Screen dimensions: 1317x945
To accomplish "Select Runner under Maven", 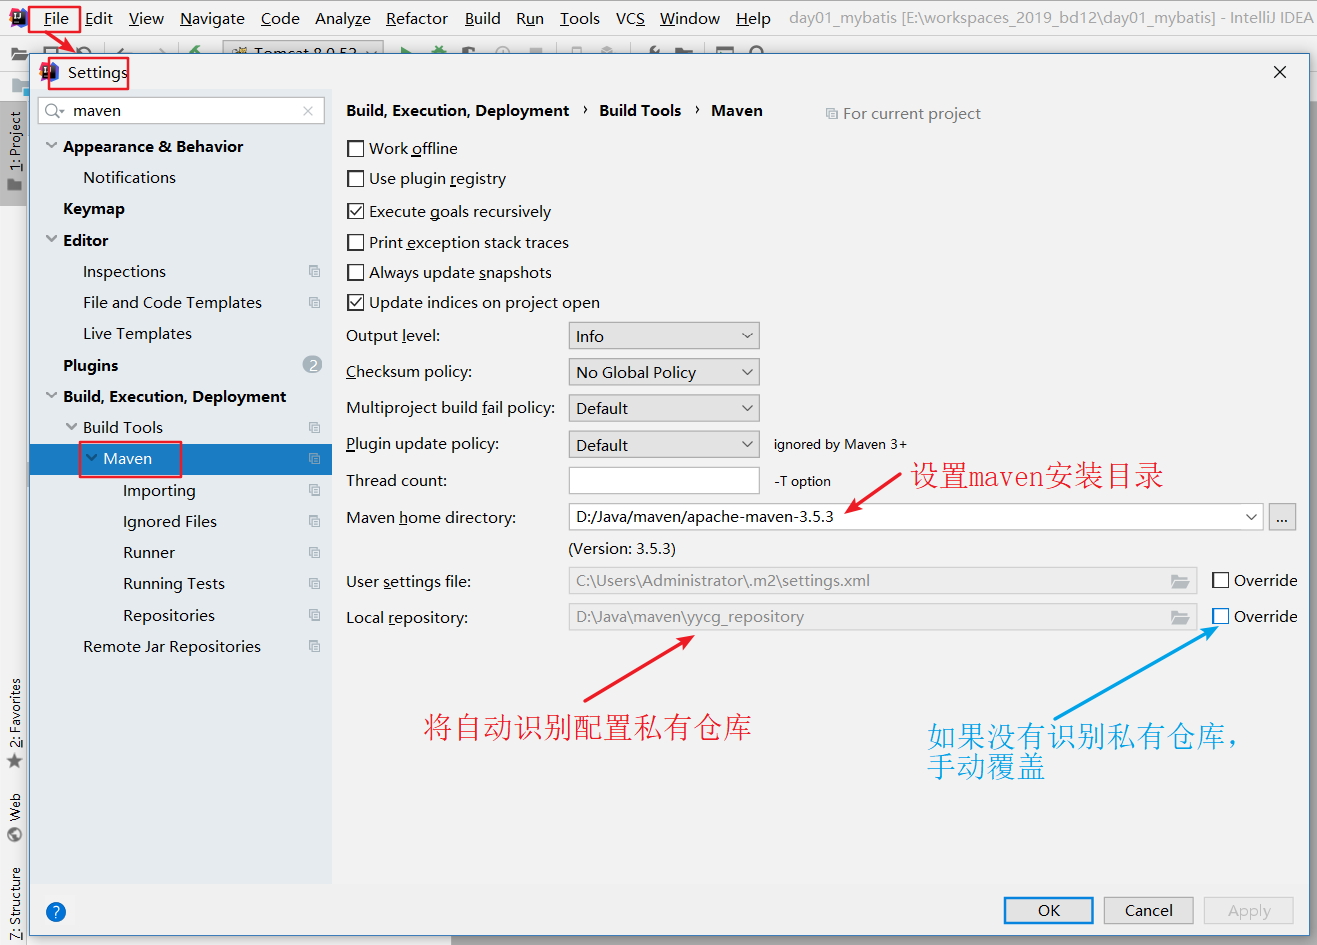I will coord(149,552).
